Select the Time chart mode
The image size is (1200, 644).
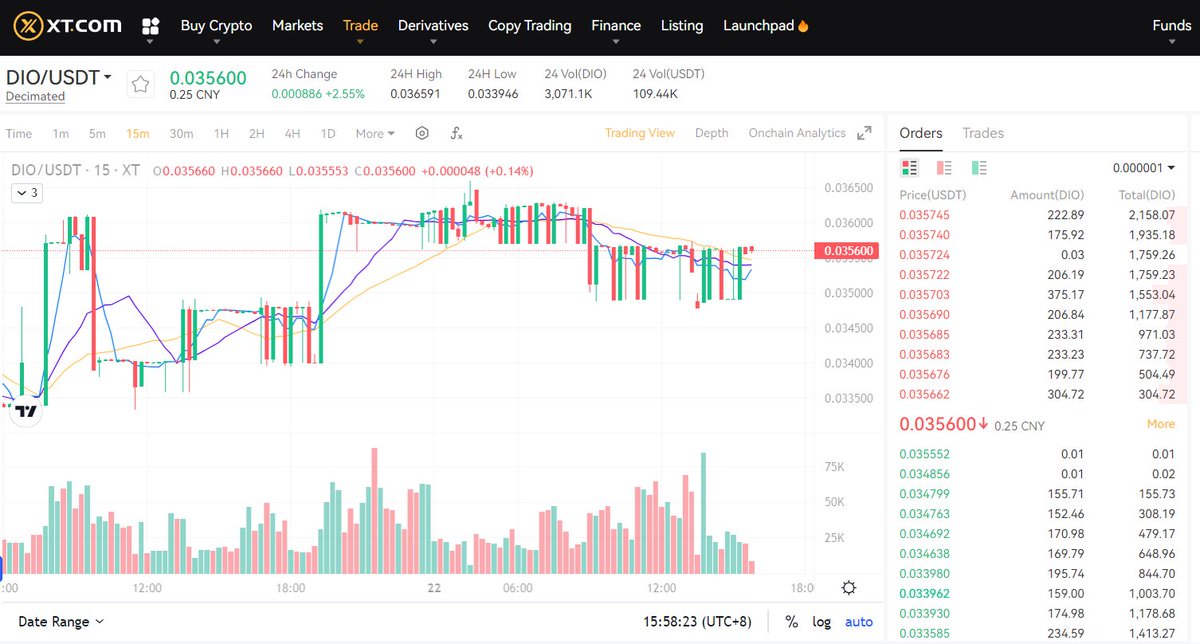click(19, 133)
